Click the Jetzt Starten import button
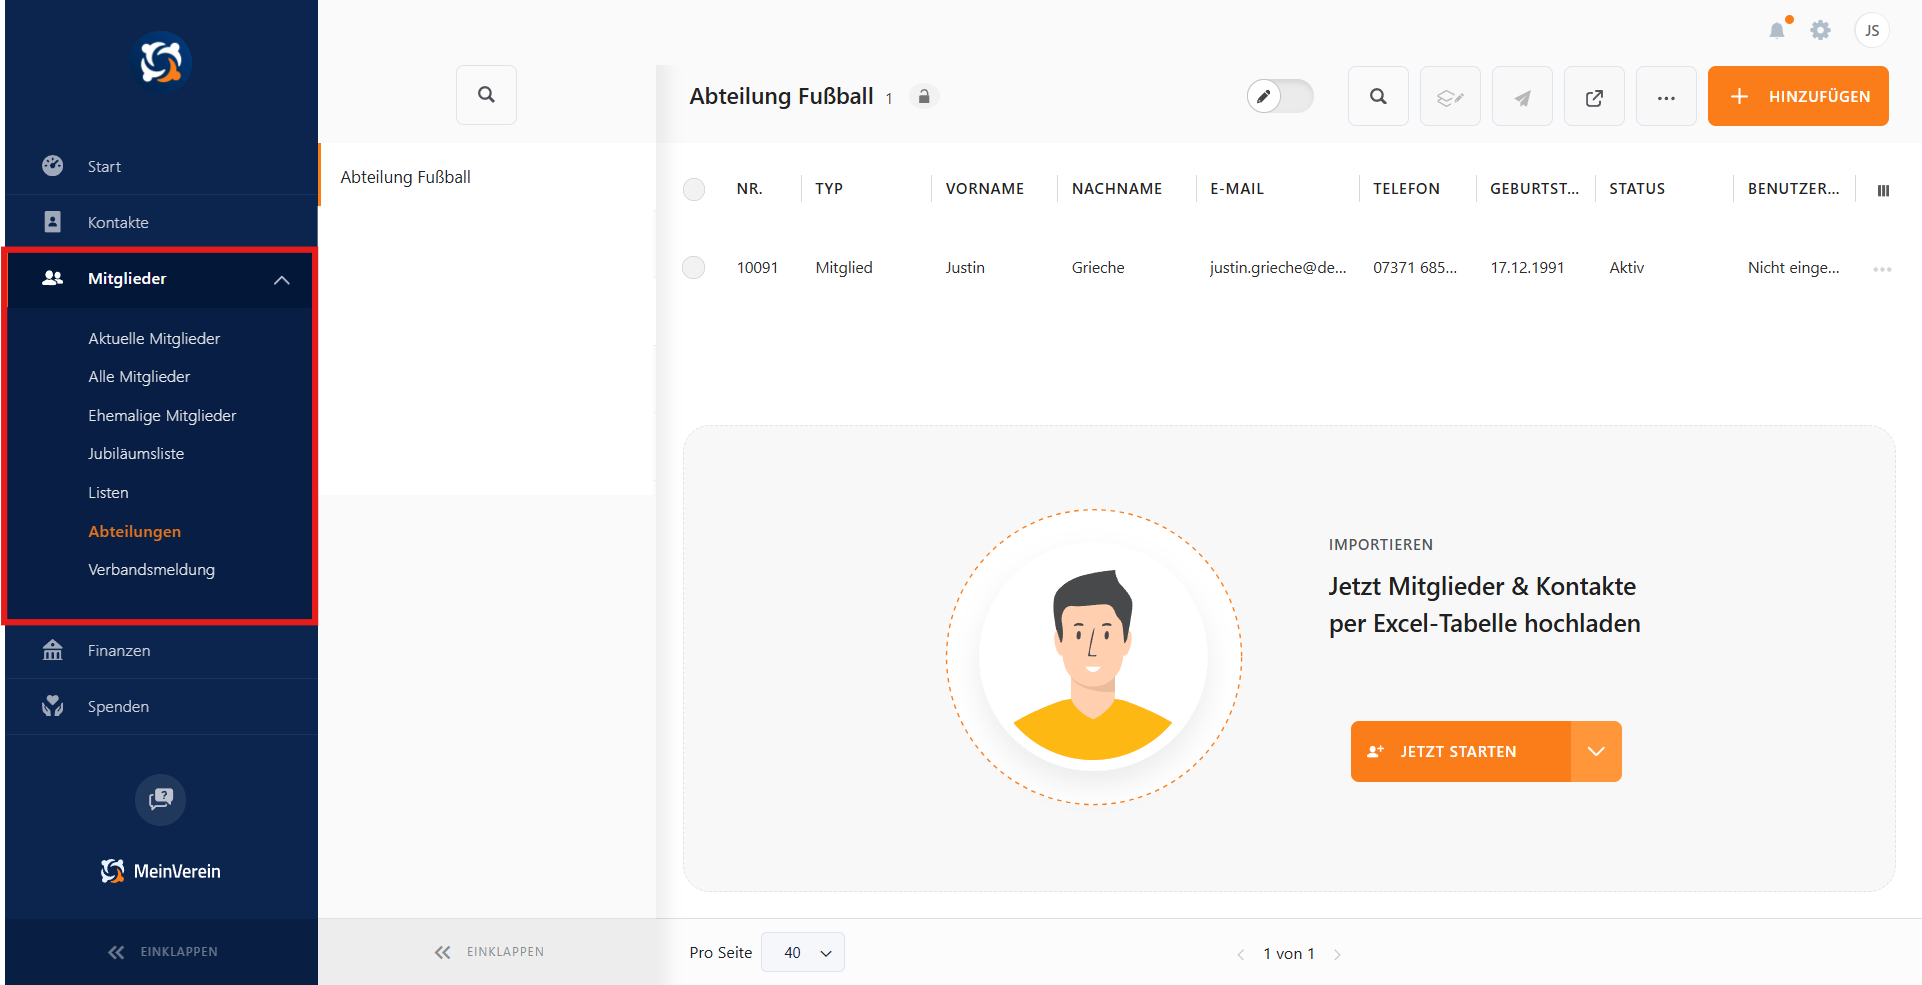Image resolution: width=1922 pixels, height=985 pixels. [x=1460, y=751]
